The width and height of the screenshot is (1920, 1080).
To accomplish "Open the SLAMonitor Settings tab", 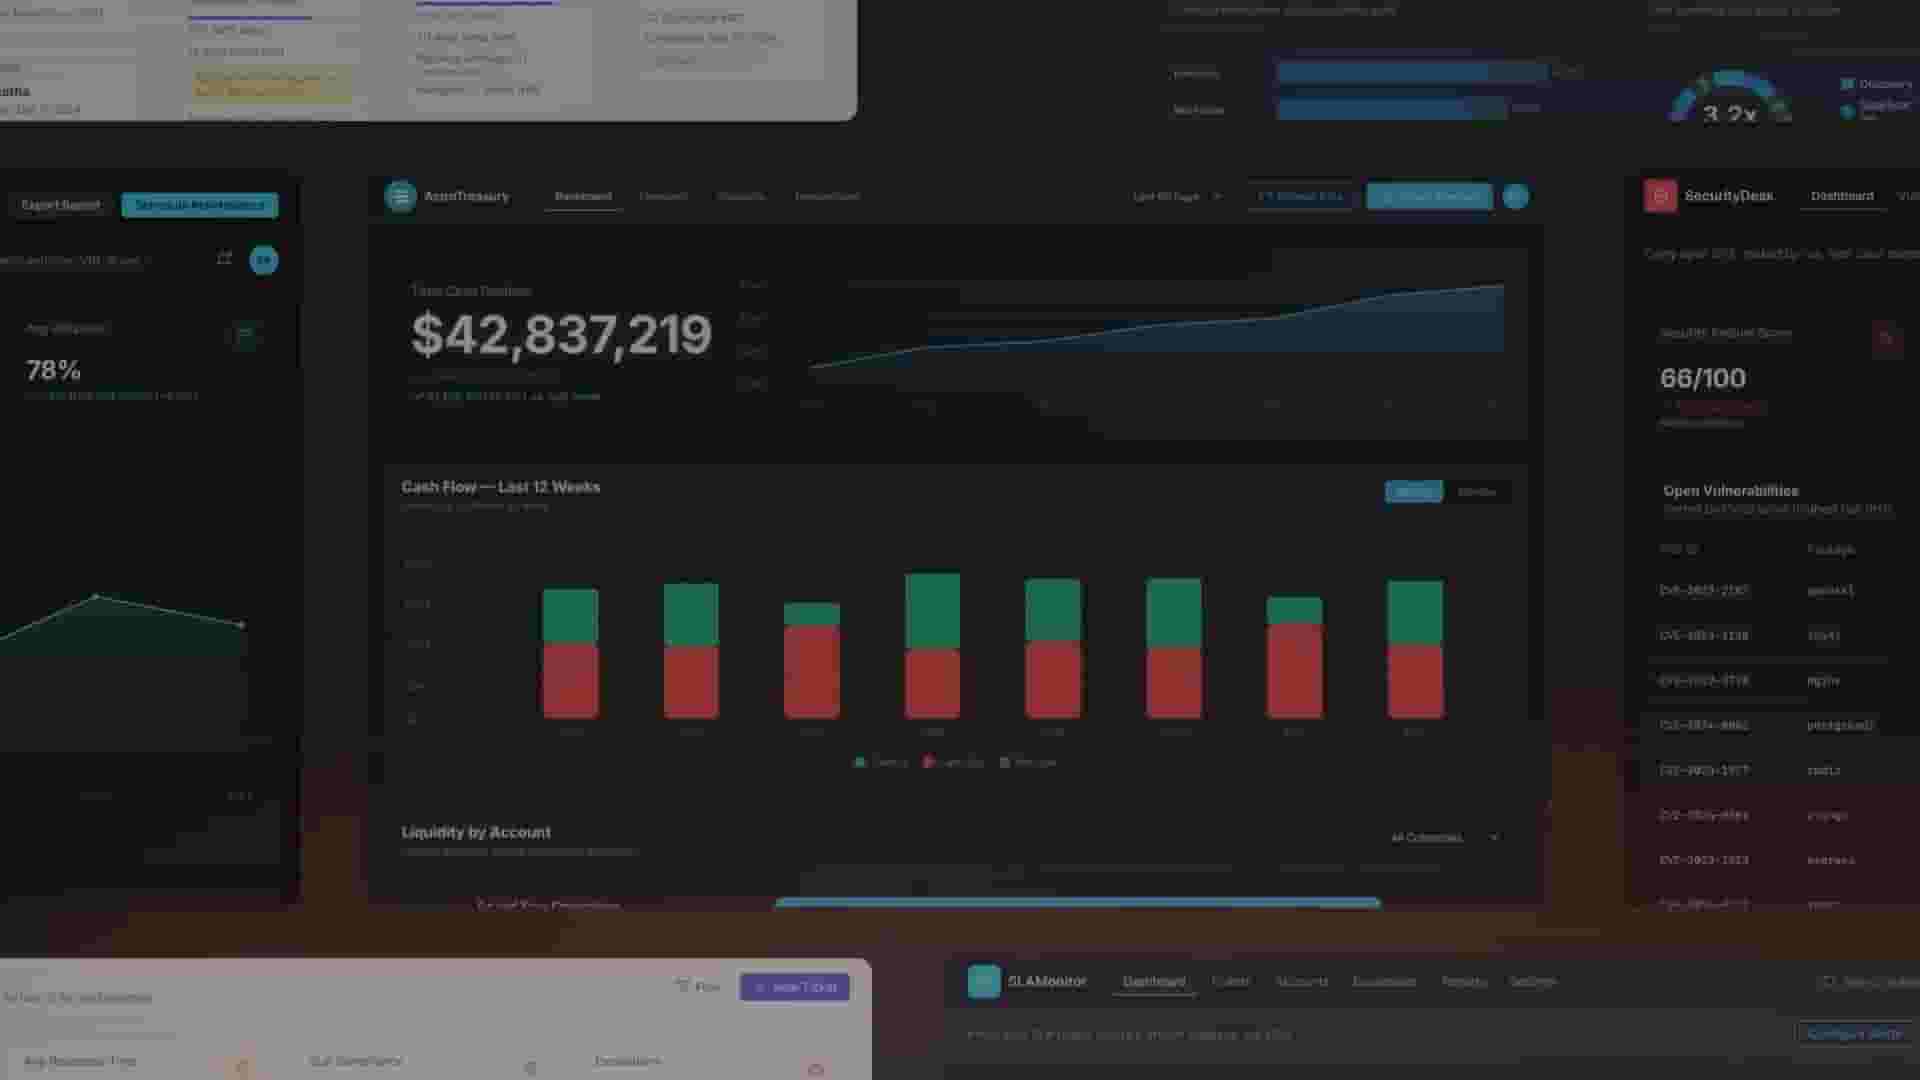I will tap(1532, 981).
